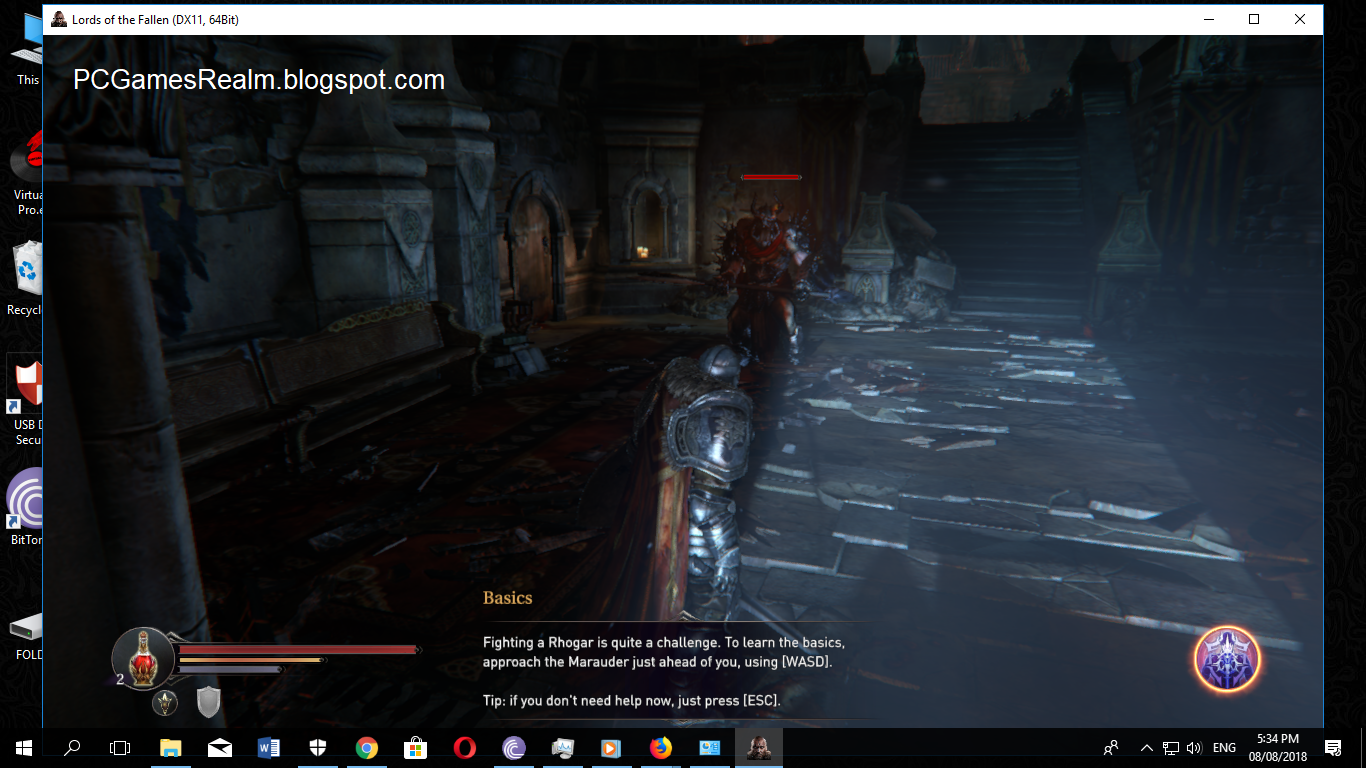Click the Marauder enemy's red health bar
Viewport: 1366px width, 768px height.
[771, 177]
